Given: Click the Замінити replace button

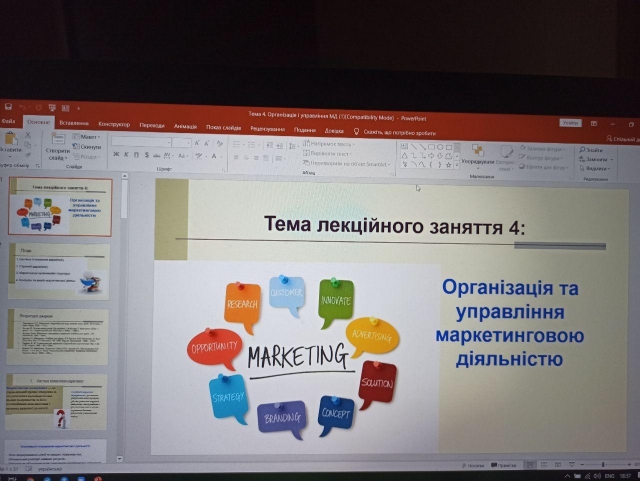Looking at the screenshot, I should click(x=596, y=159).
